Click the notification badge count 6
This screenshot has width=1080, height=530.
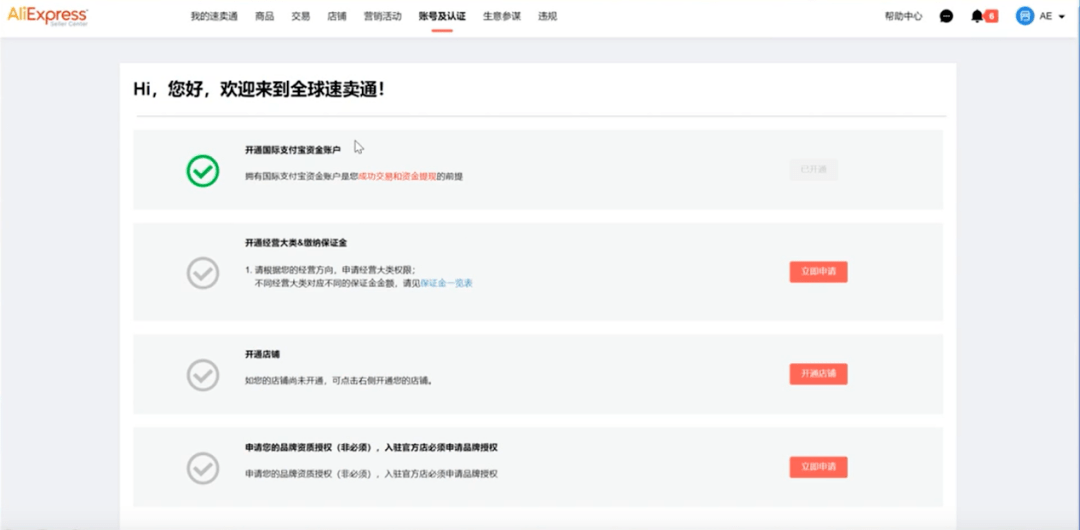click(991, 16)
